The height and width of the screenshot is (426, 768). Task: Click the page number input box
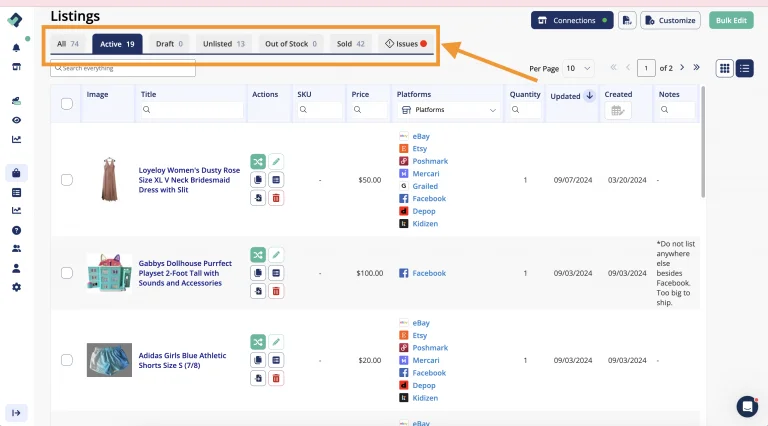[646, 68]
